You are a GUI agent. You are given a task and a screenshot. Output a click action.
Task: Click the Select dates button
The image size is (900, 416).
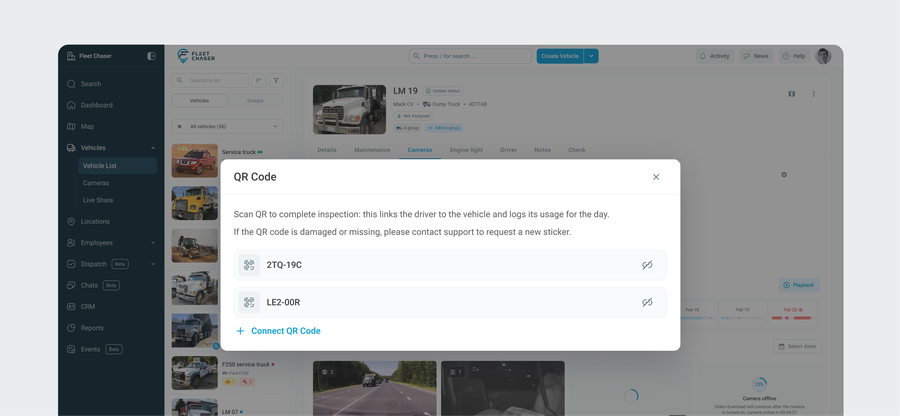point(798,346)
